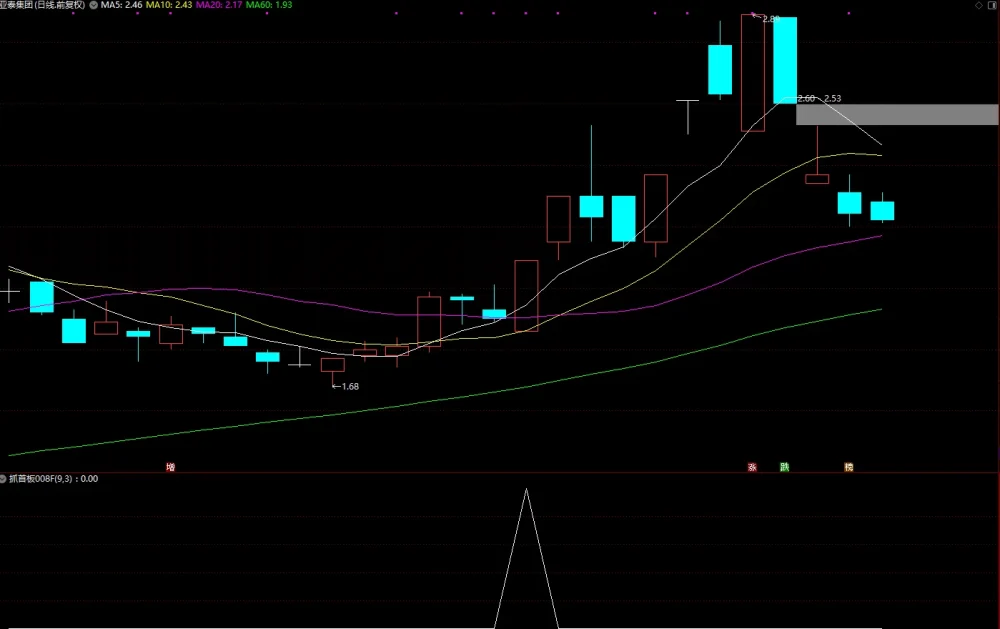
Task: Click the diamond icon at top right
Action: click(979, 5)
